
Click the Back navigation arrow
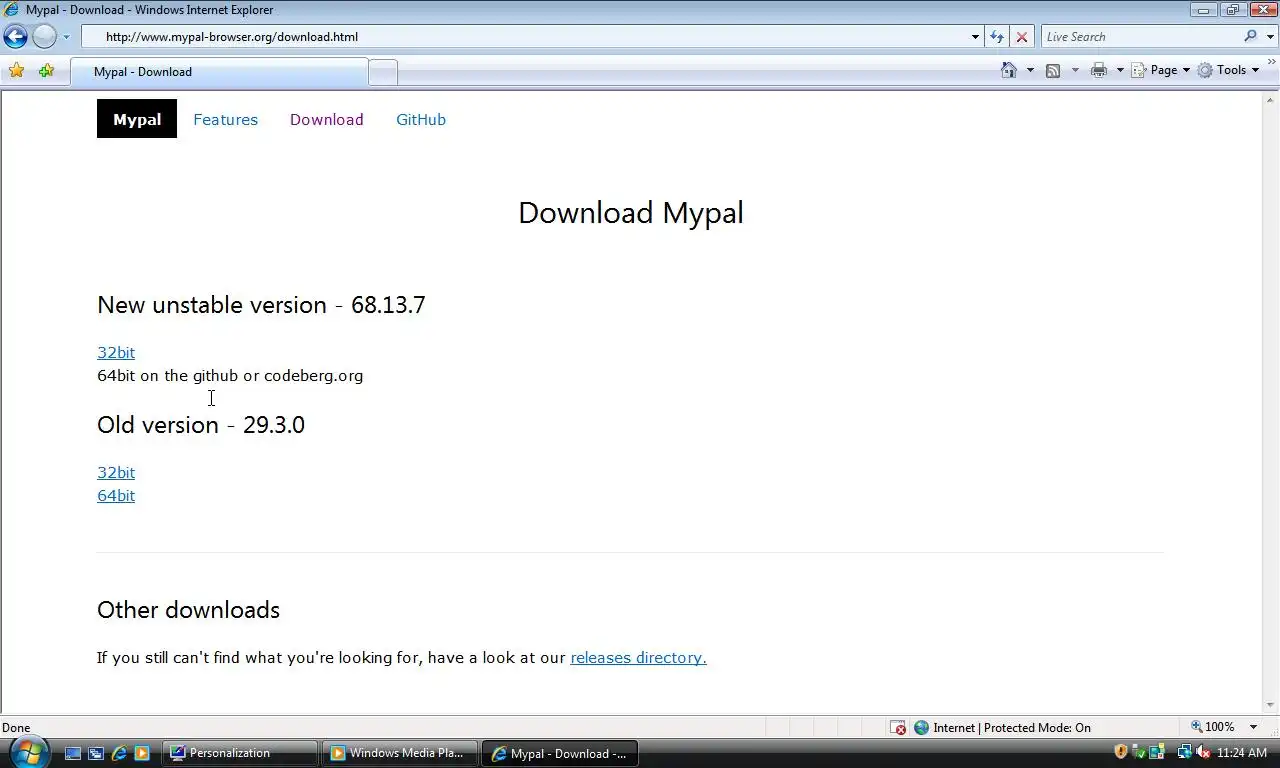[15, 37]
